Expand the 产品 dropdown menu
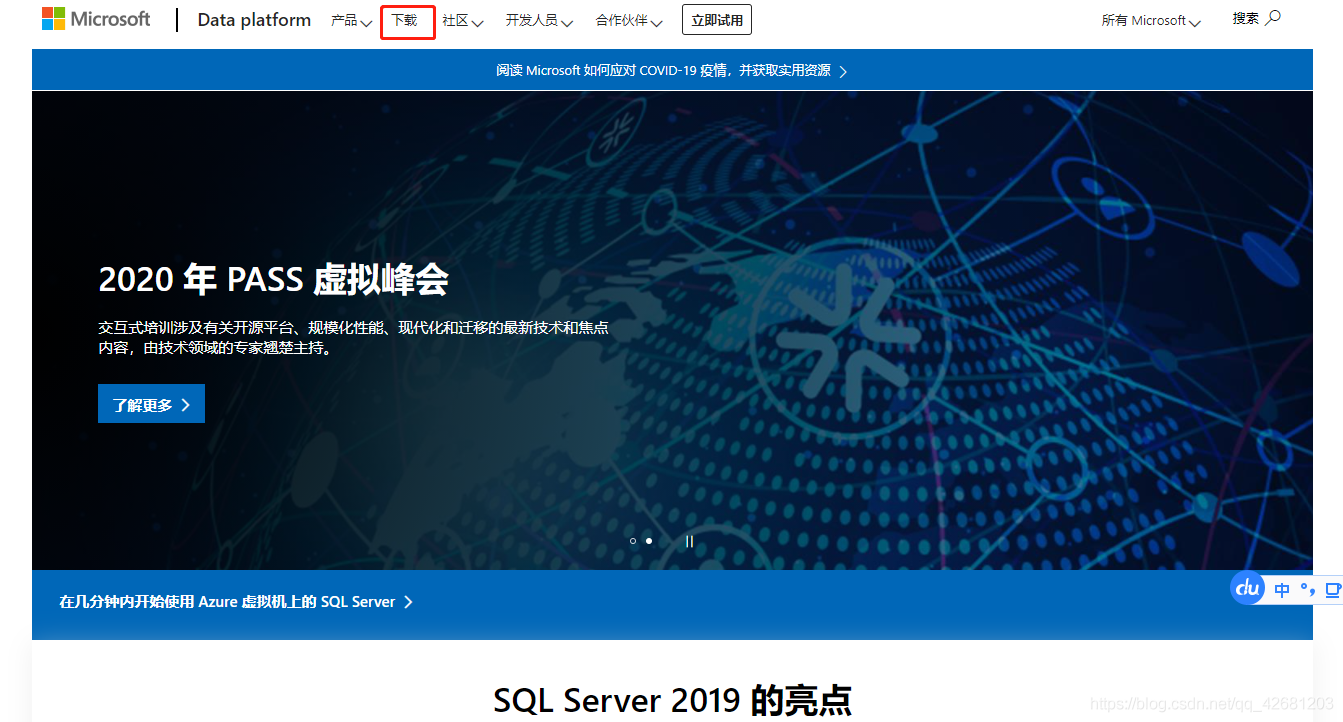The image size is (1343, 722). [351, 20]
